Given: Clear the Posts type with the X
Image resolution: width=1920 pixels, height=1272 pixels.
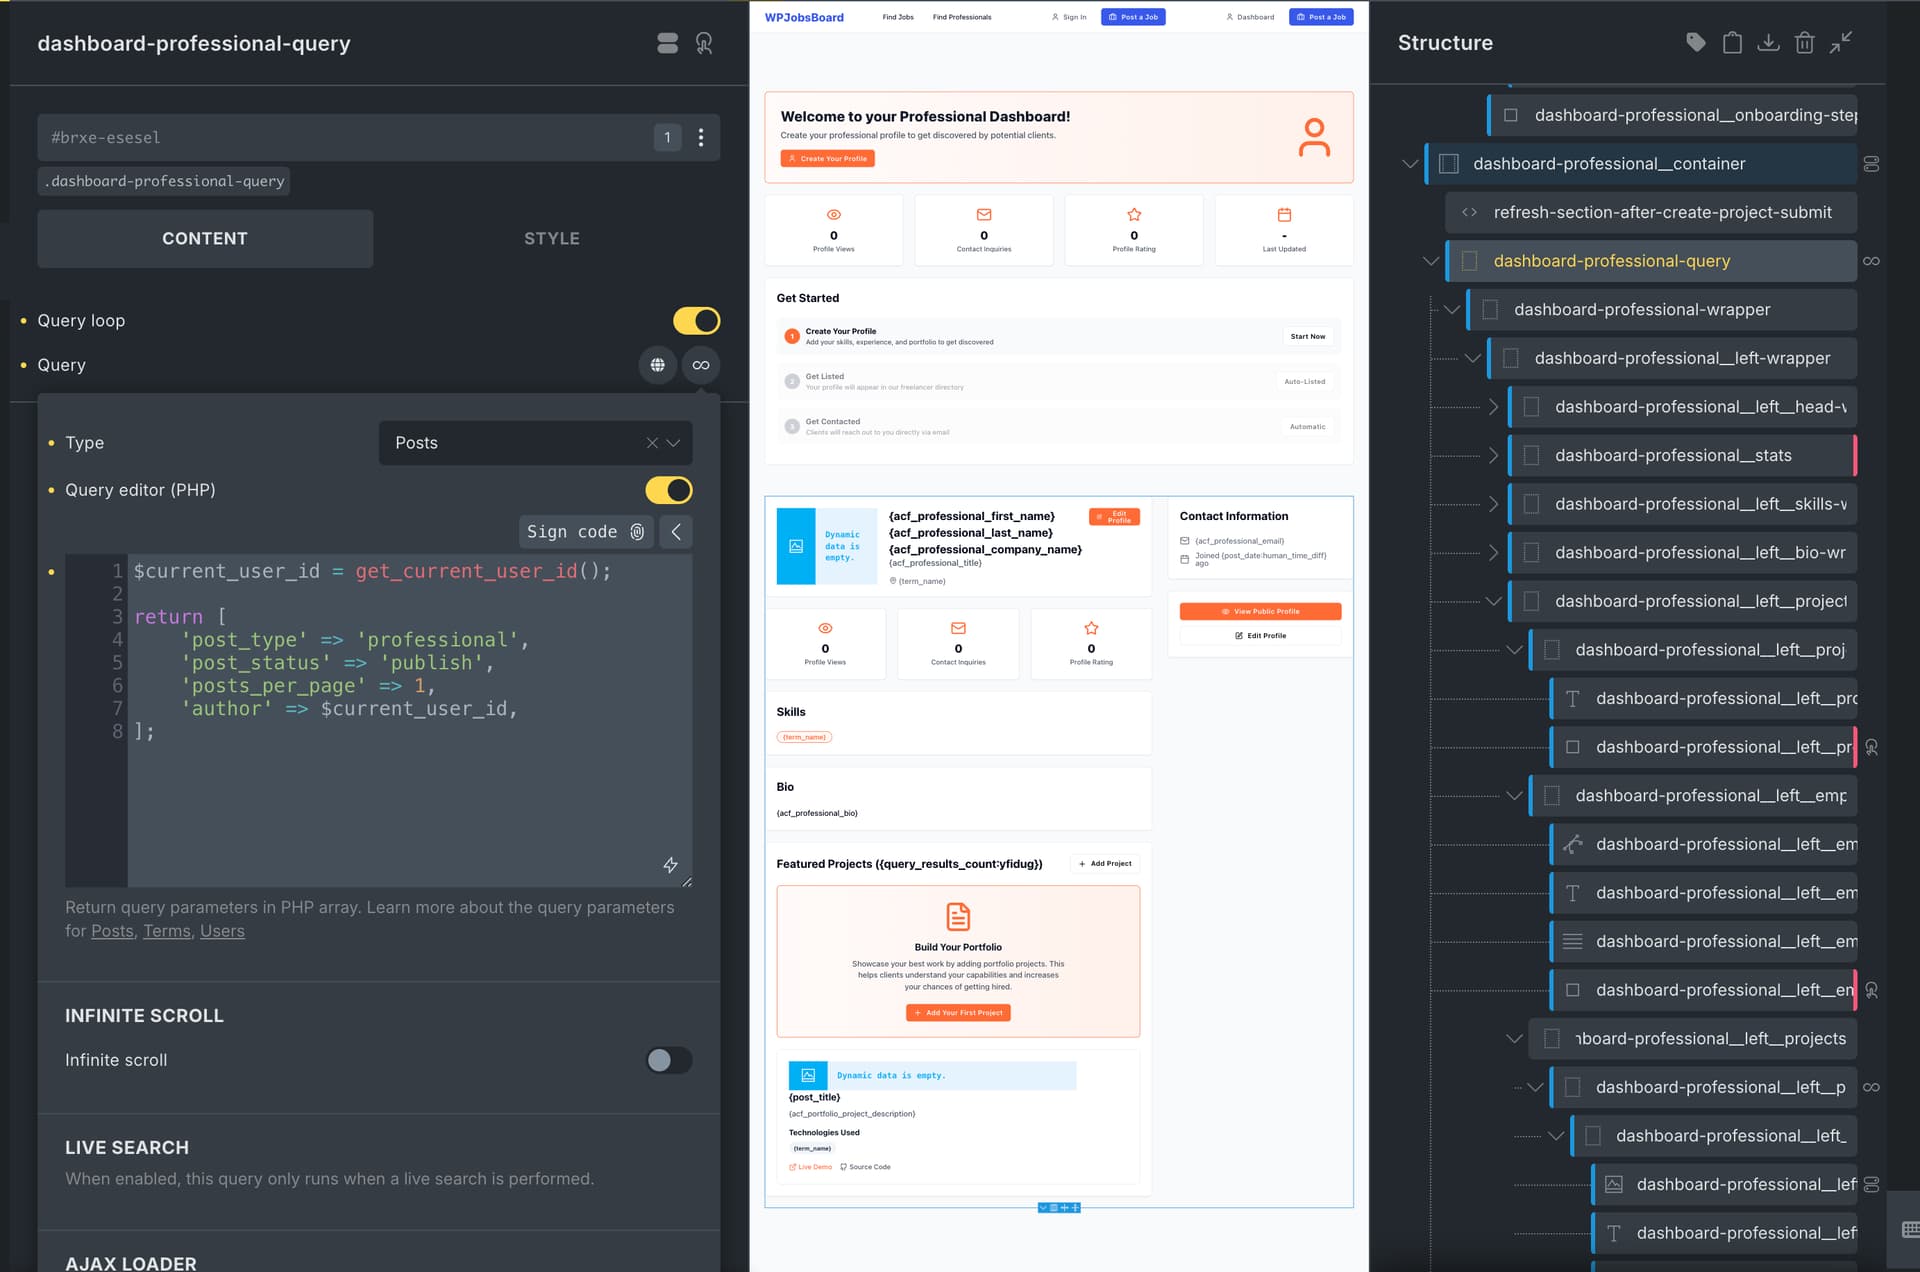Looking at the screenshot, I should pos(652,443).
